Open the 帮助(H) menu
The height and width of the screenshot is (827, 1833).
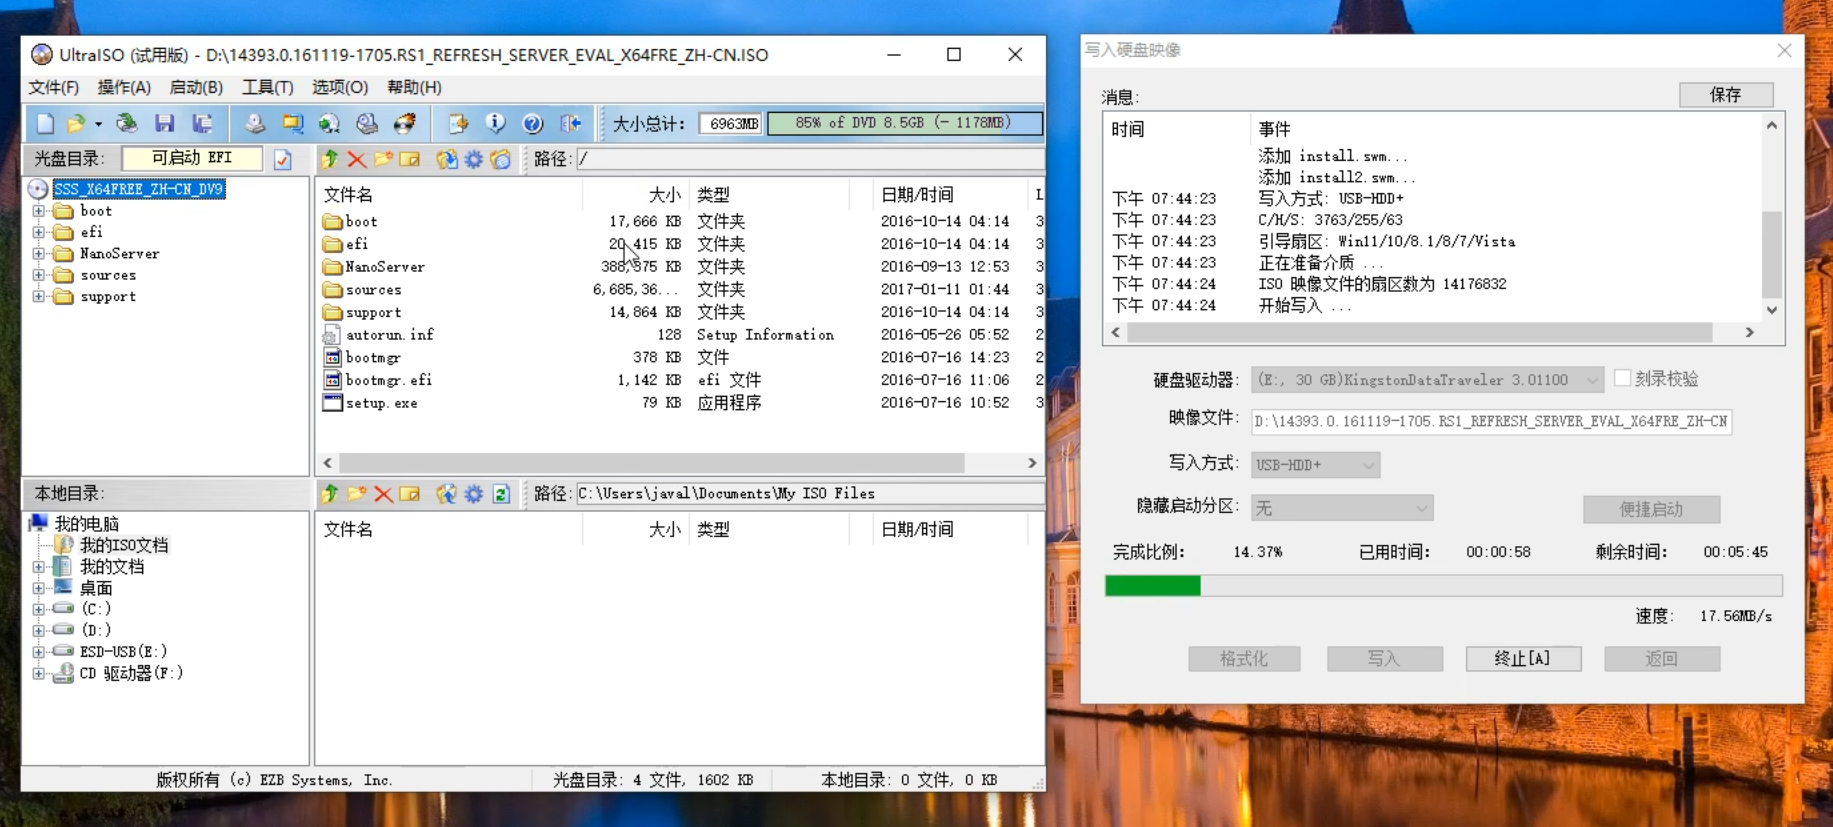point(414,87)
